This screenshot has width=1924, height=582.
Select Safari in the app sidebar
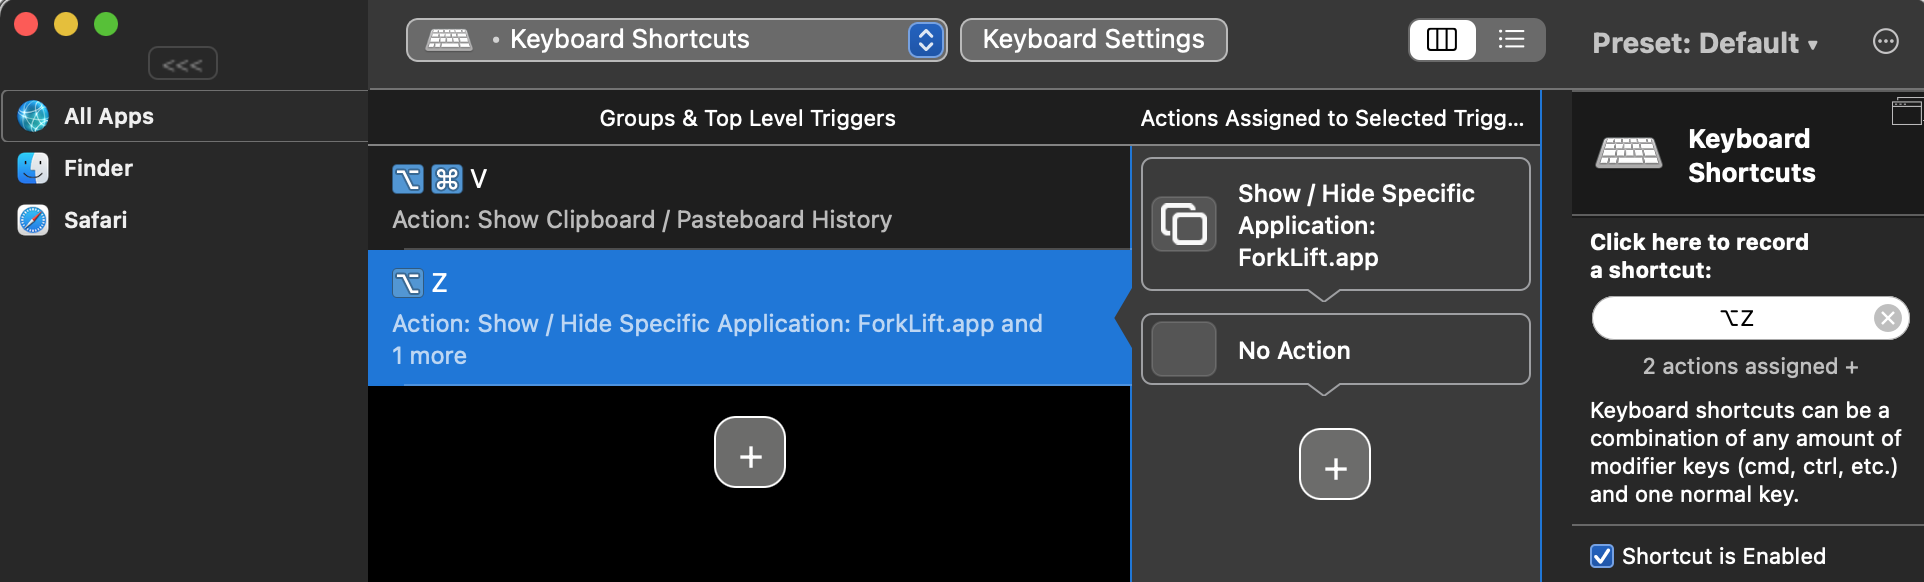(95, 220)
